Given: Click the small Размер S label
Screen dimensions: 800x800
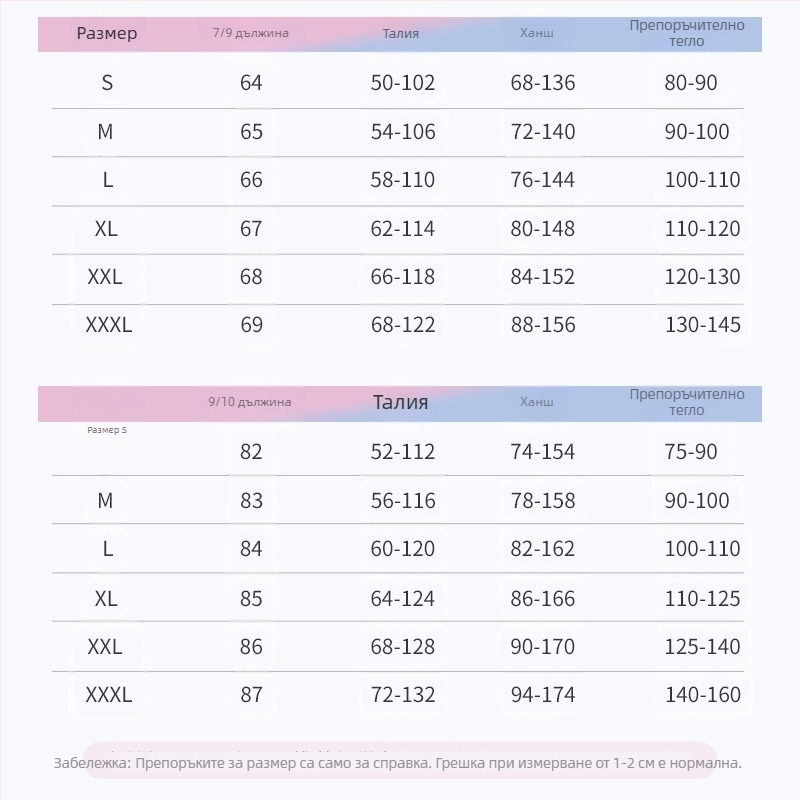Looking at the screenshot, I should pyautogui.click(x=107, y=430).
